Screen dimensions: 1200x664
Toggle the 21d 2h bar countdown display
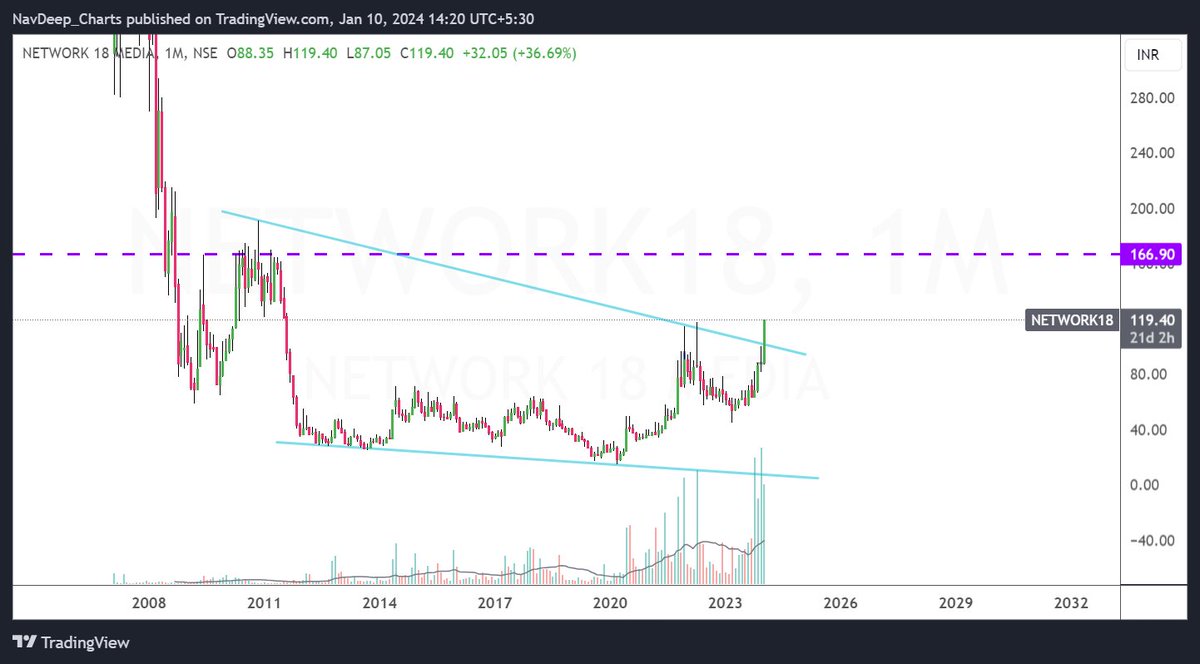click(1150, 338)
